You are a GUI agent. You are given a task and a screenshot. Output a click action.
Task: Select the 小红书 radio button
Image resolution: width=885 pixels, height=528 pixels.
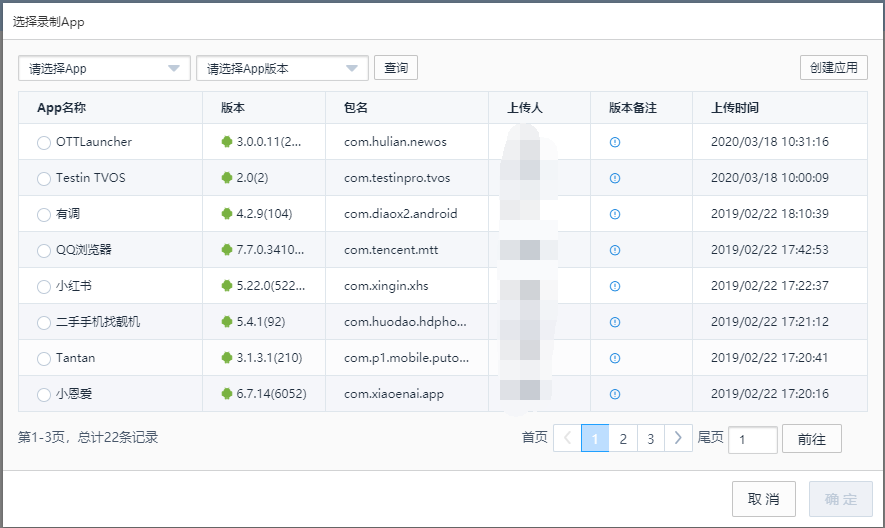[x=43, y=287]
